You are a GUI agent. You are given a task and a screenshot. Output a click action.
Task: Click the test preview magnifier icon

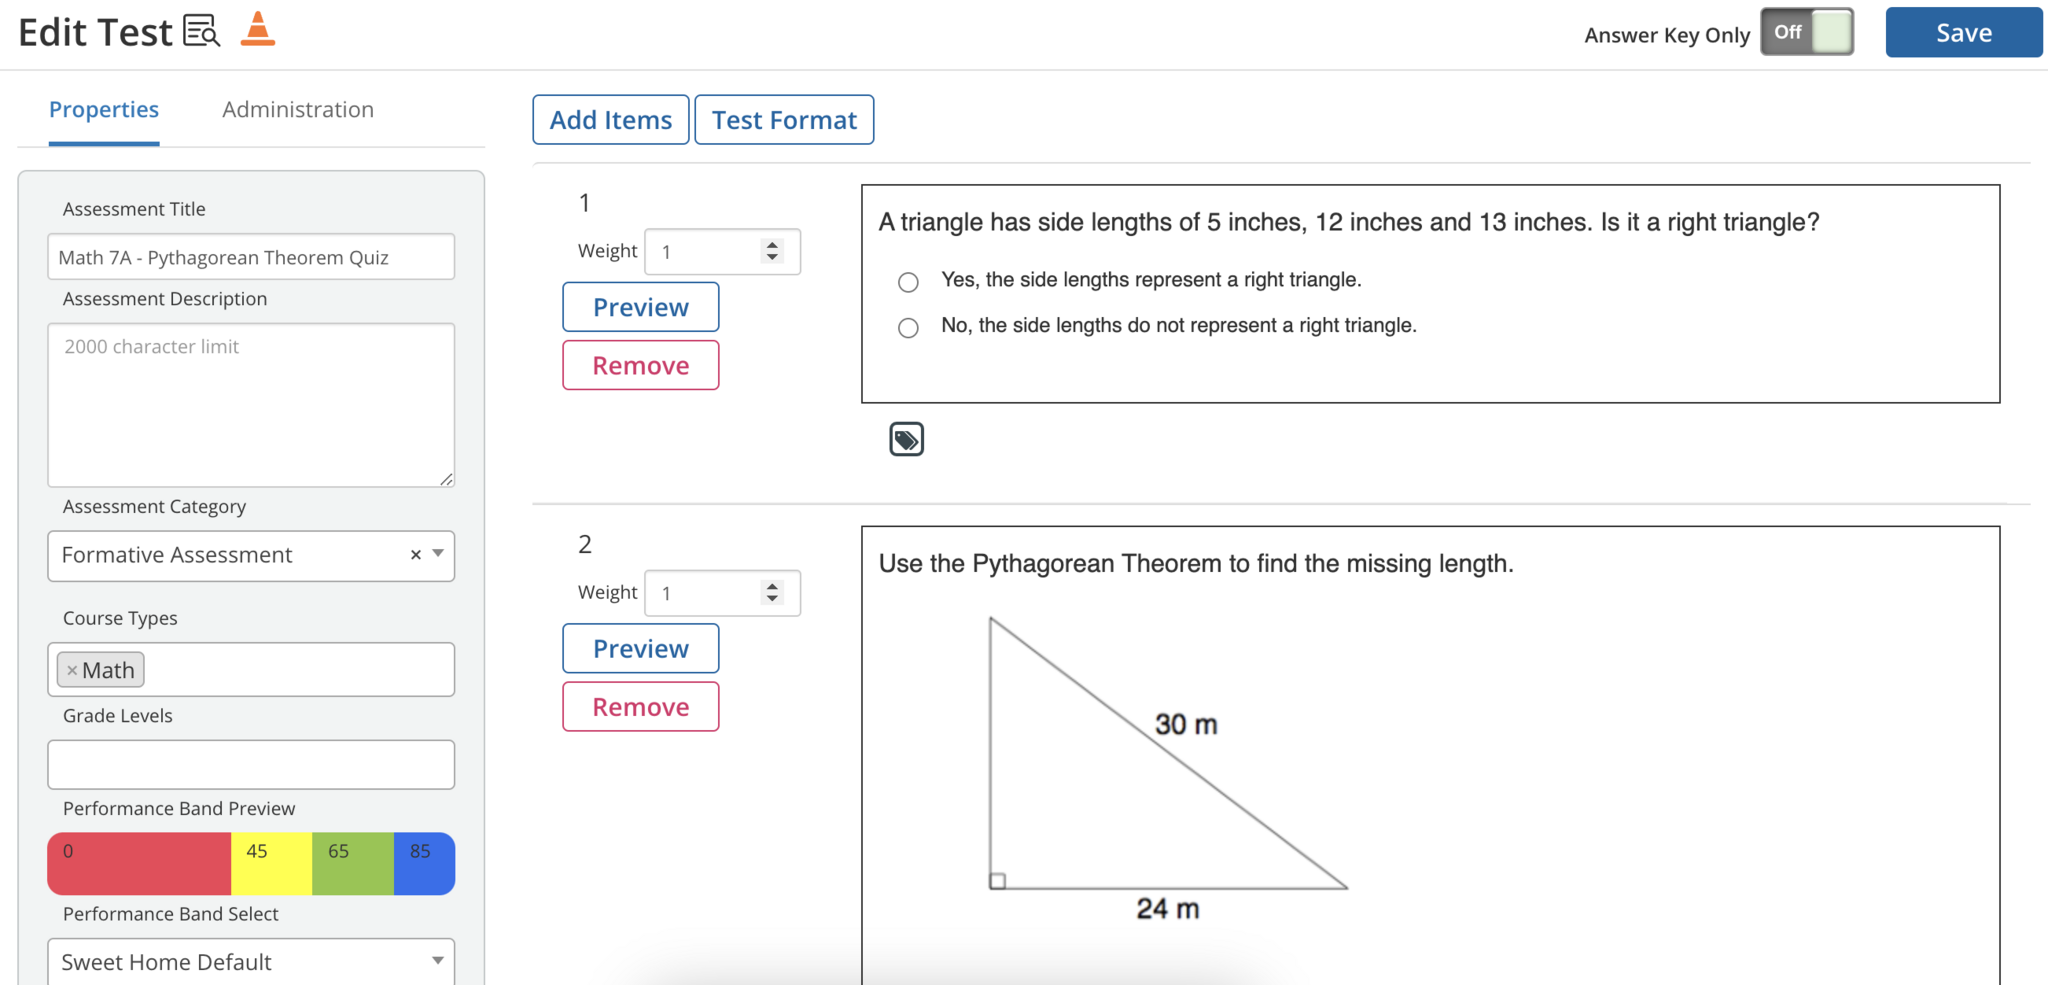tap(202, 32)
